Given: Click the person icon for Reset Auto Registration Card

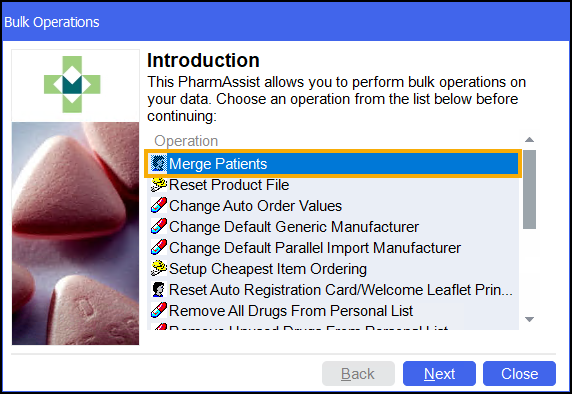Looking at the screenshot, I should [x=159, y=290].
